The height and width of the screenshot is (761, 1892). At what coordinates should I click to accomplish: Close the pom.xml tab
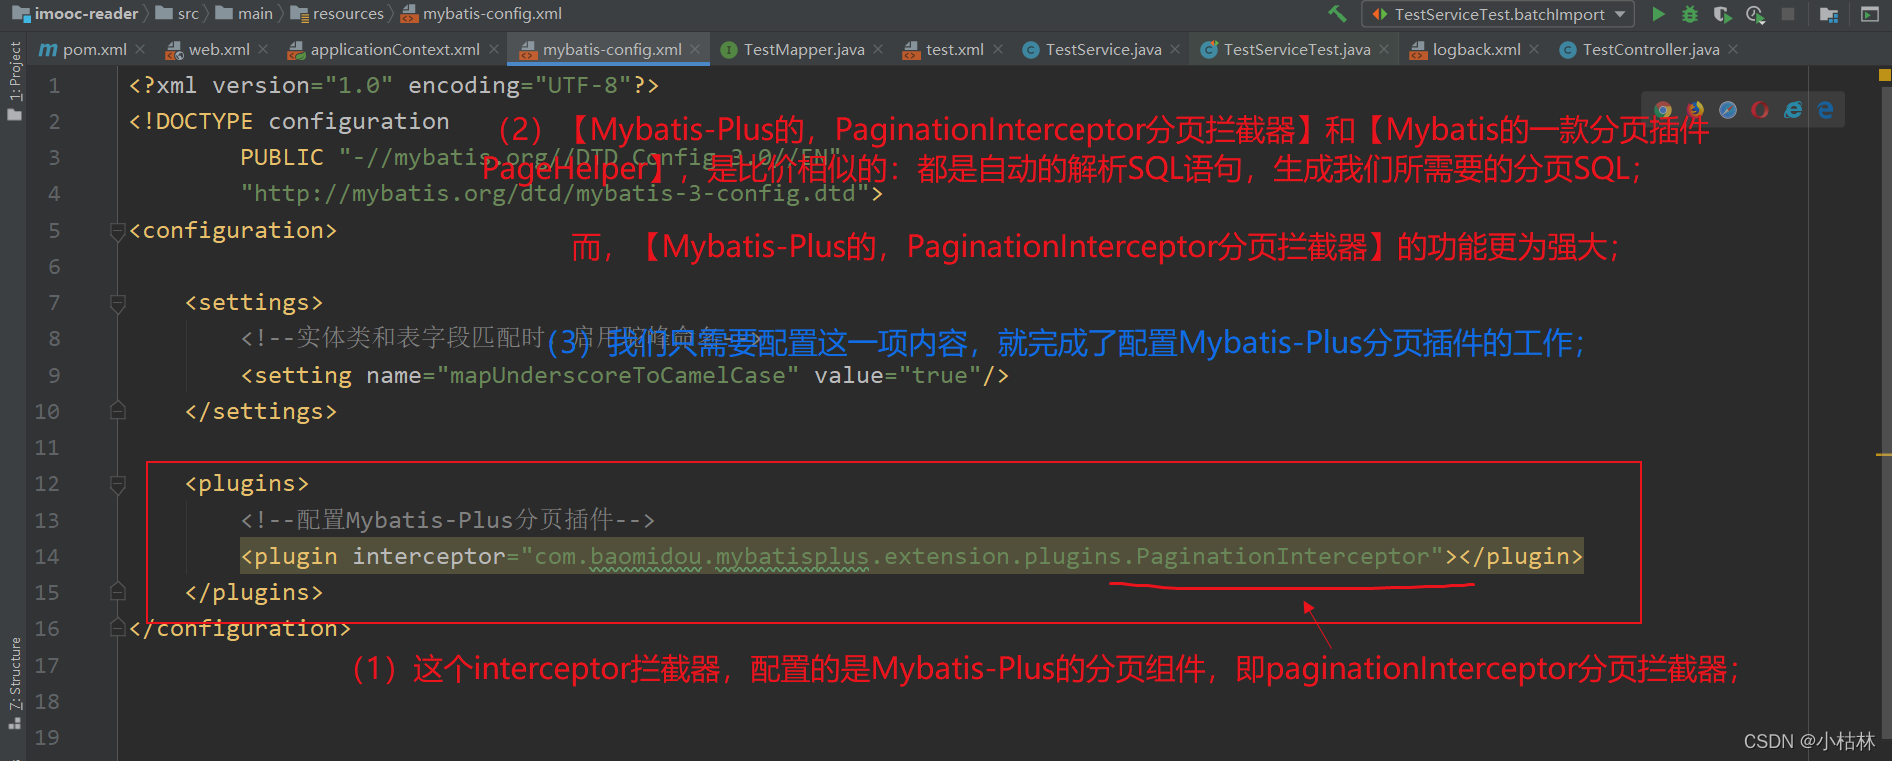[x=140, y=49]
